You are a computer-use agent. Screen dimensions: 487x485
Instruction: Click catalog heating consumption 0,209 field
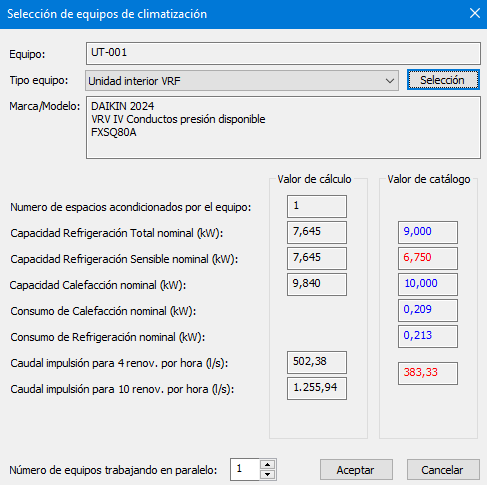[428, 310]
